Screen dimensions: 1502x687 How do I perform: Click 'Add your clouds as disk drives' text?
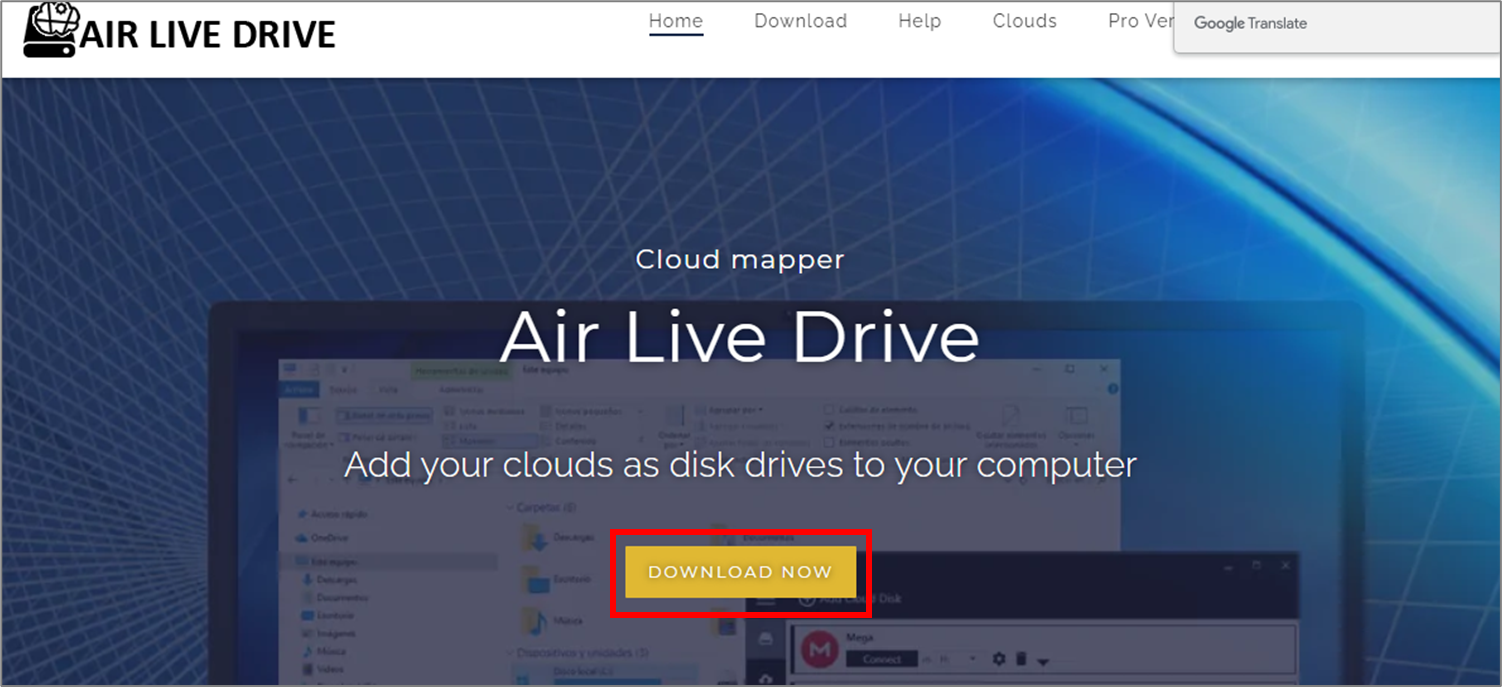click(x=740, y=465)
